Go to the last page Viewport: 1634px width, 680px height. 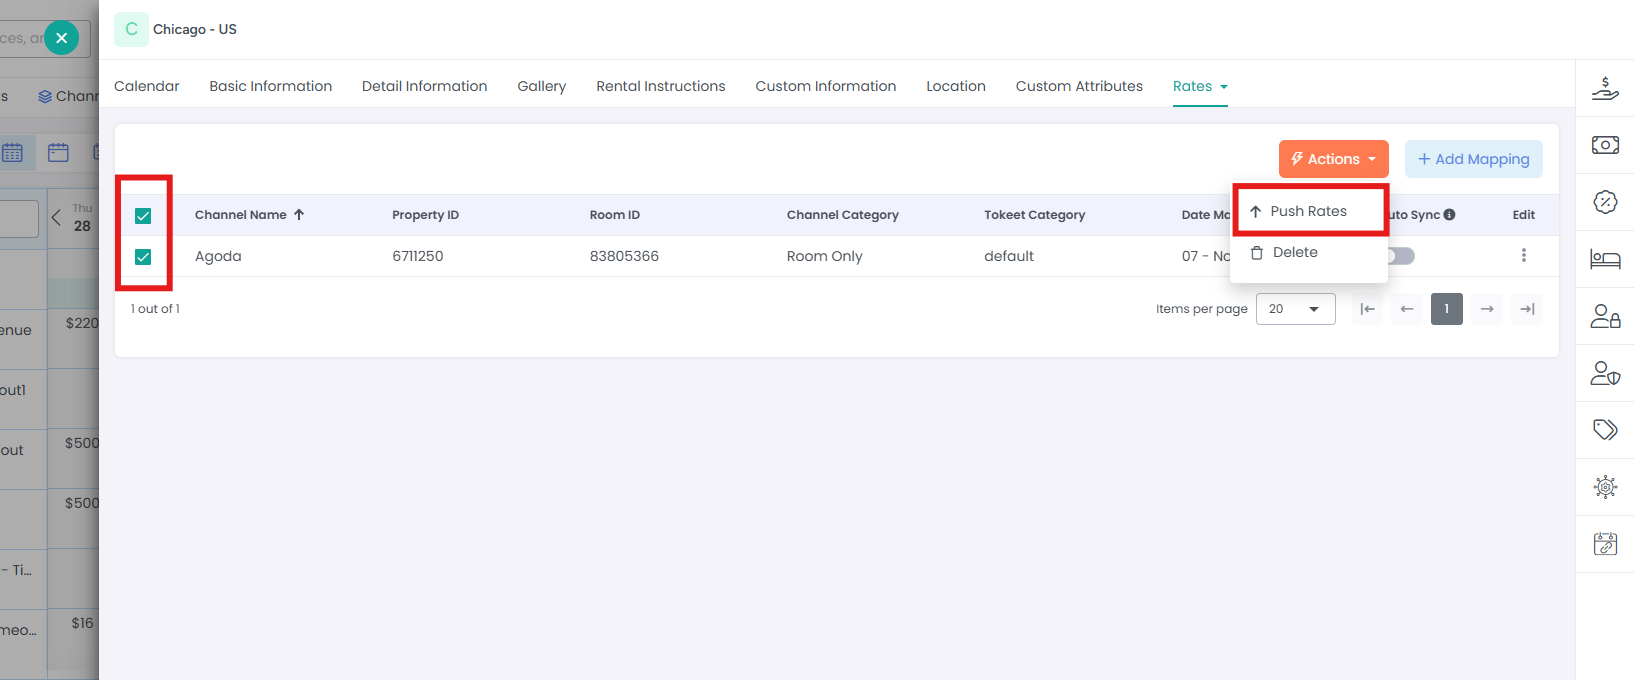pos(1527,309)
